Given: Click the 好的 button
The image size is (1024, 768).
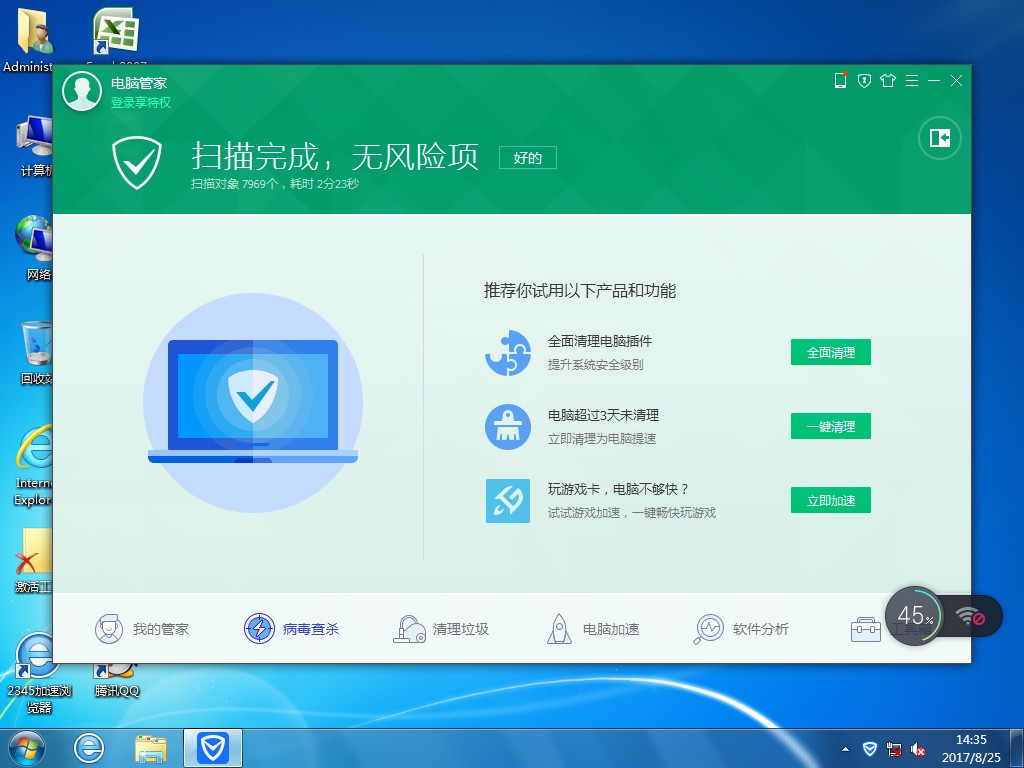Looking at the screenshot, I should (528, 157).
